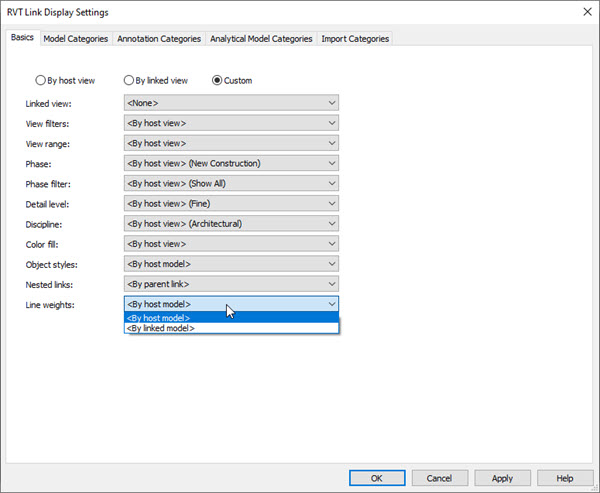Go to the Analytical Model Categories tab
Screen dimensions: 600x493
[x=260, y=39]
